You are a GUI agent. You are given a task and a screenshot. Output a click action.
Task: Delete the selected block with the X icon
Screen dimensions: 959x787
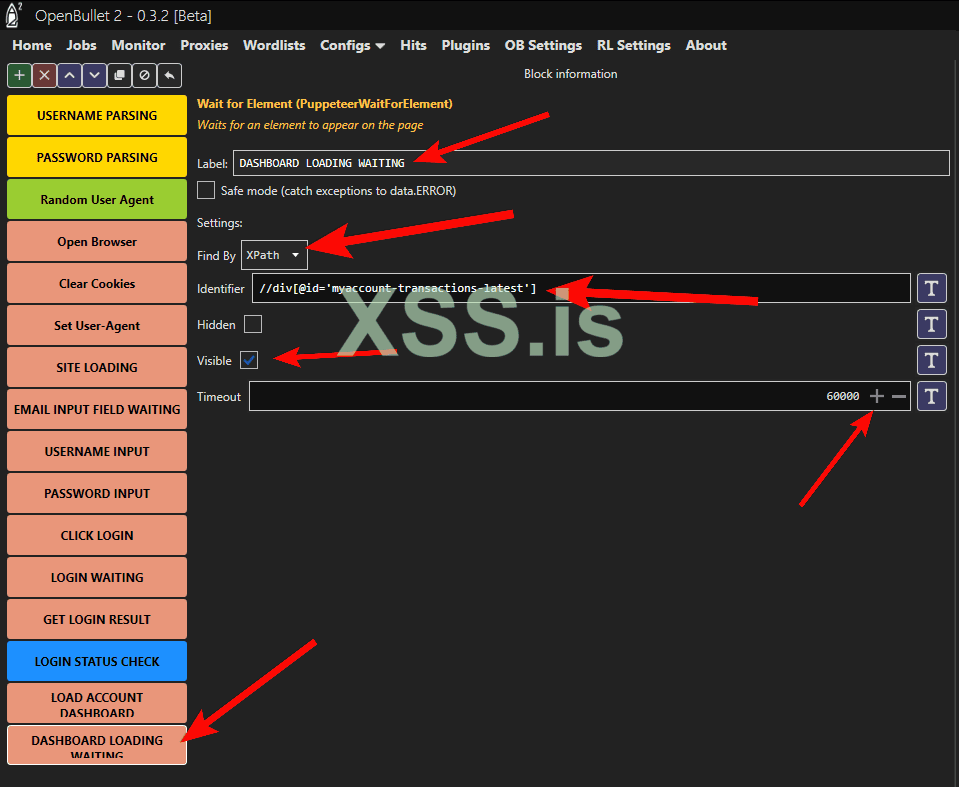point(45,76)
